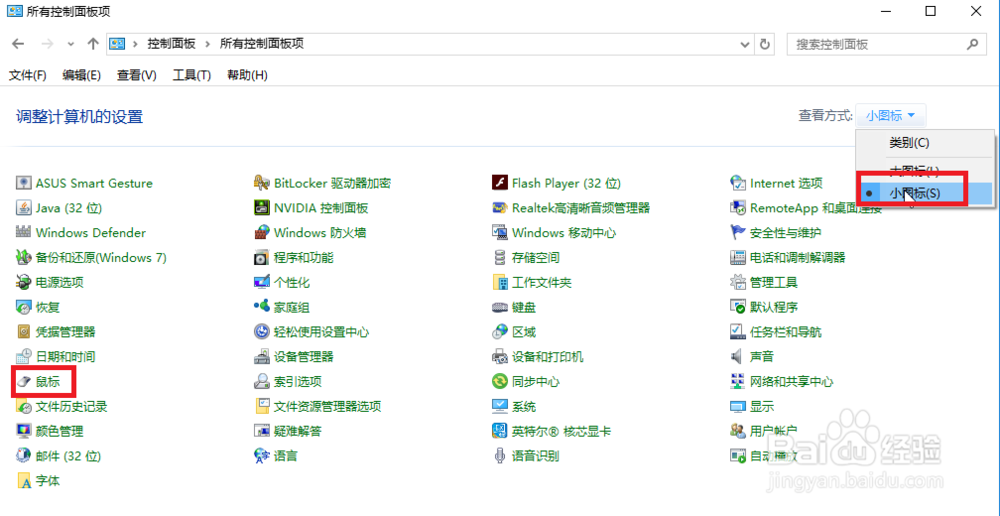This screenshot has height=516, width=1000.
Task: Click the search magnifier icon
Action: 972,45
